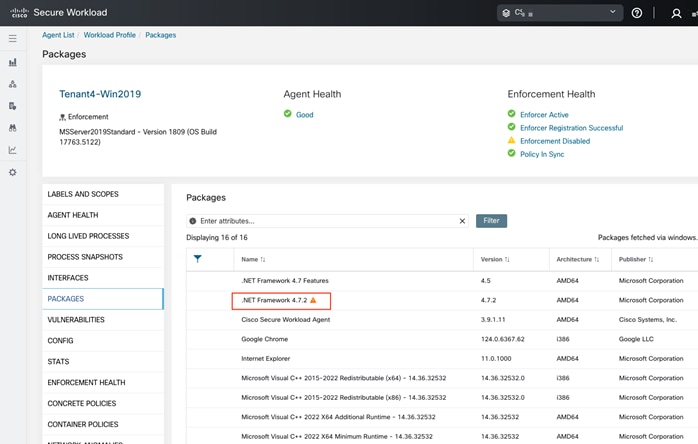Click the Enforcement Disabled link

(555, 141)
